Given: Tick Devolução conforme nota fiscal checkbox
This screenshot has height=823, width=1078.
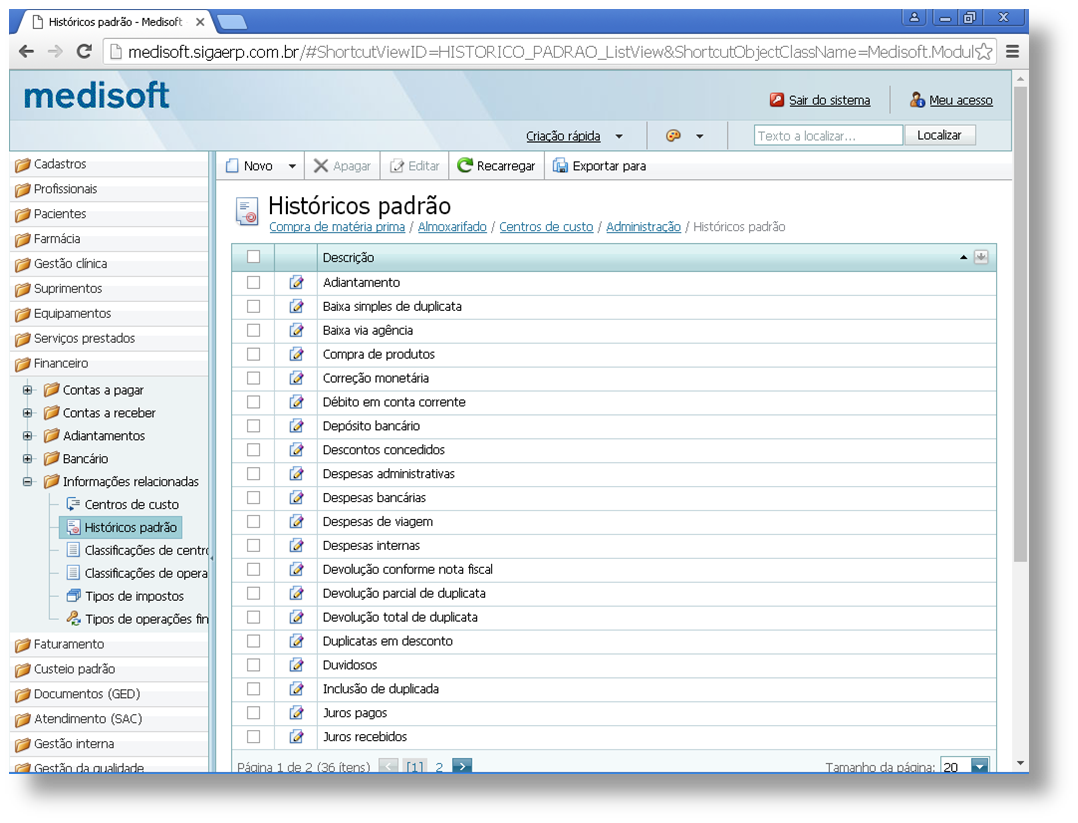Looking at the screenshot, I should (254, 569).
